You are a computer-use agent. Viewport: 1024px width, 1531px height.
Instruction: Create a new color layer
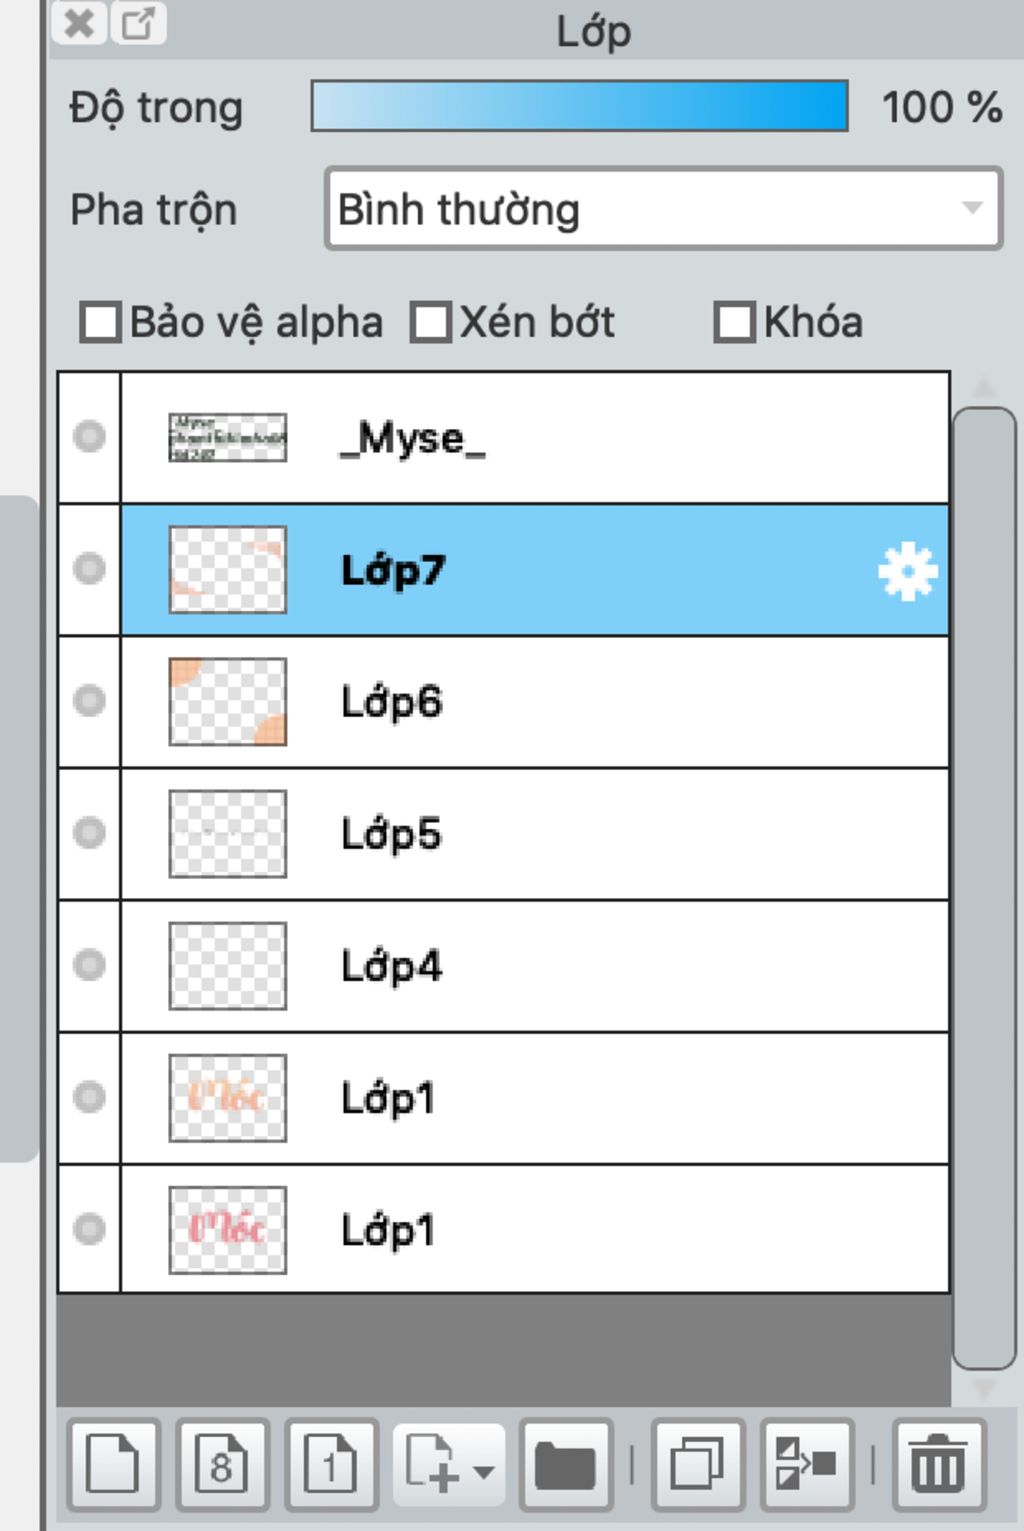click(x=113, y=1464)
